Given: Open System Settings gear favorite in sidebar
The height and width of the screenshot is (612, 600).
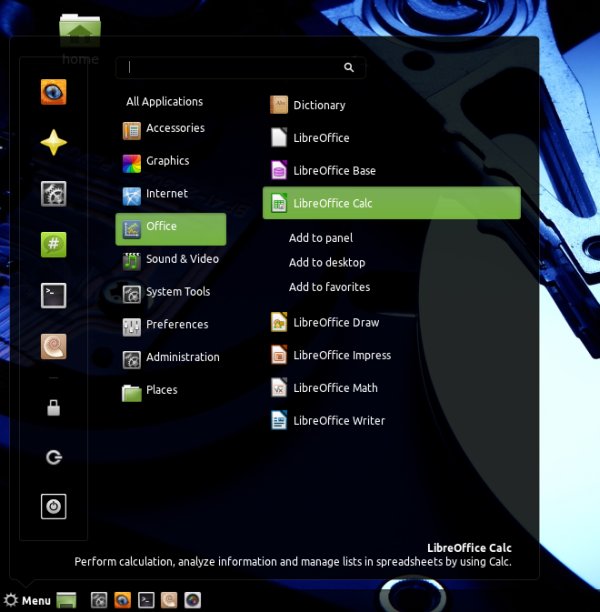Looking at the screenshot, I should [53, 194].
